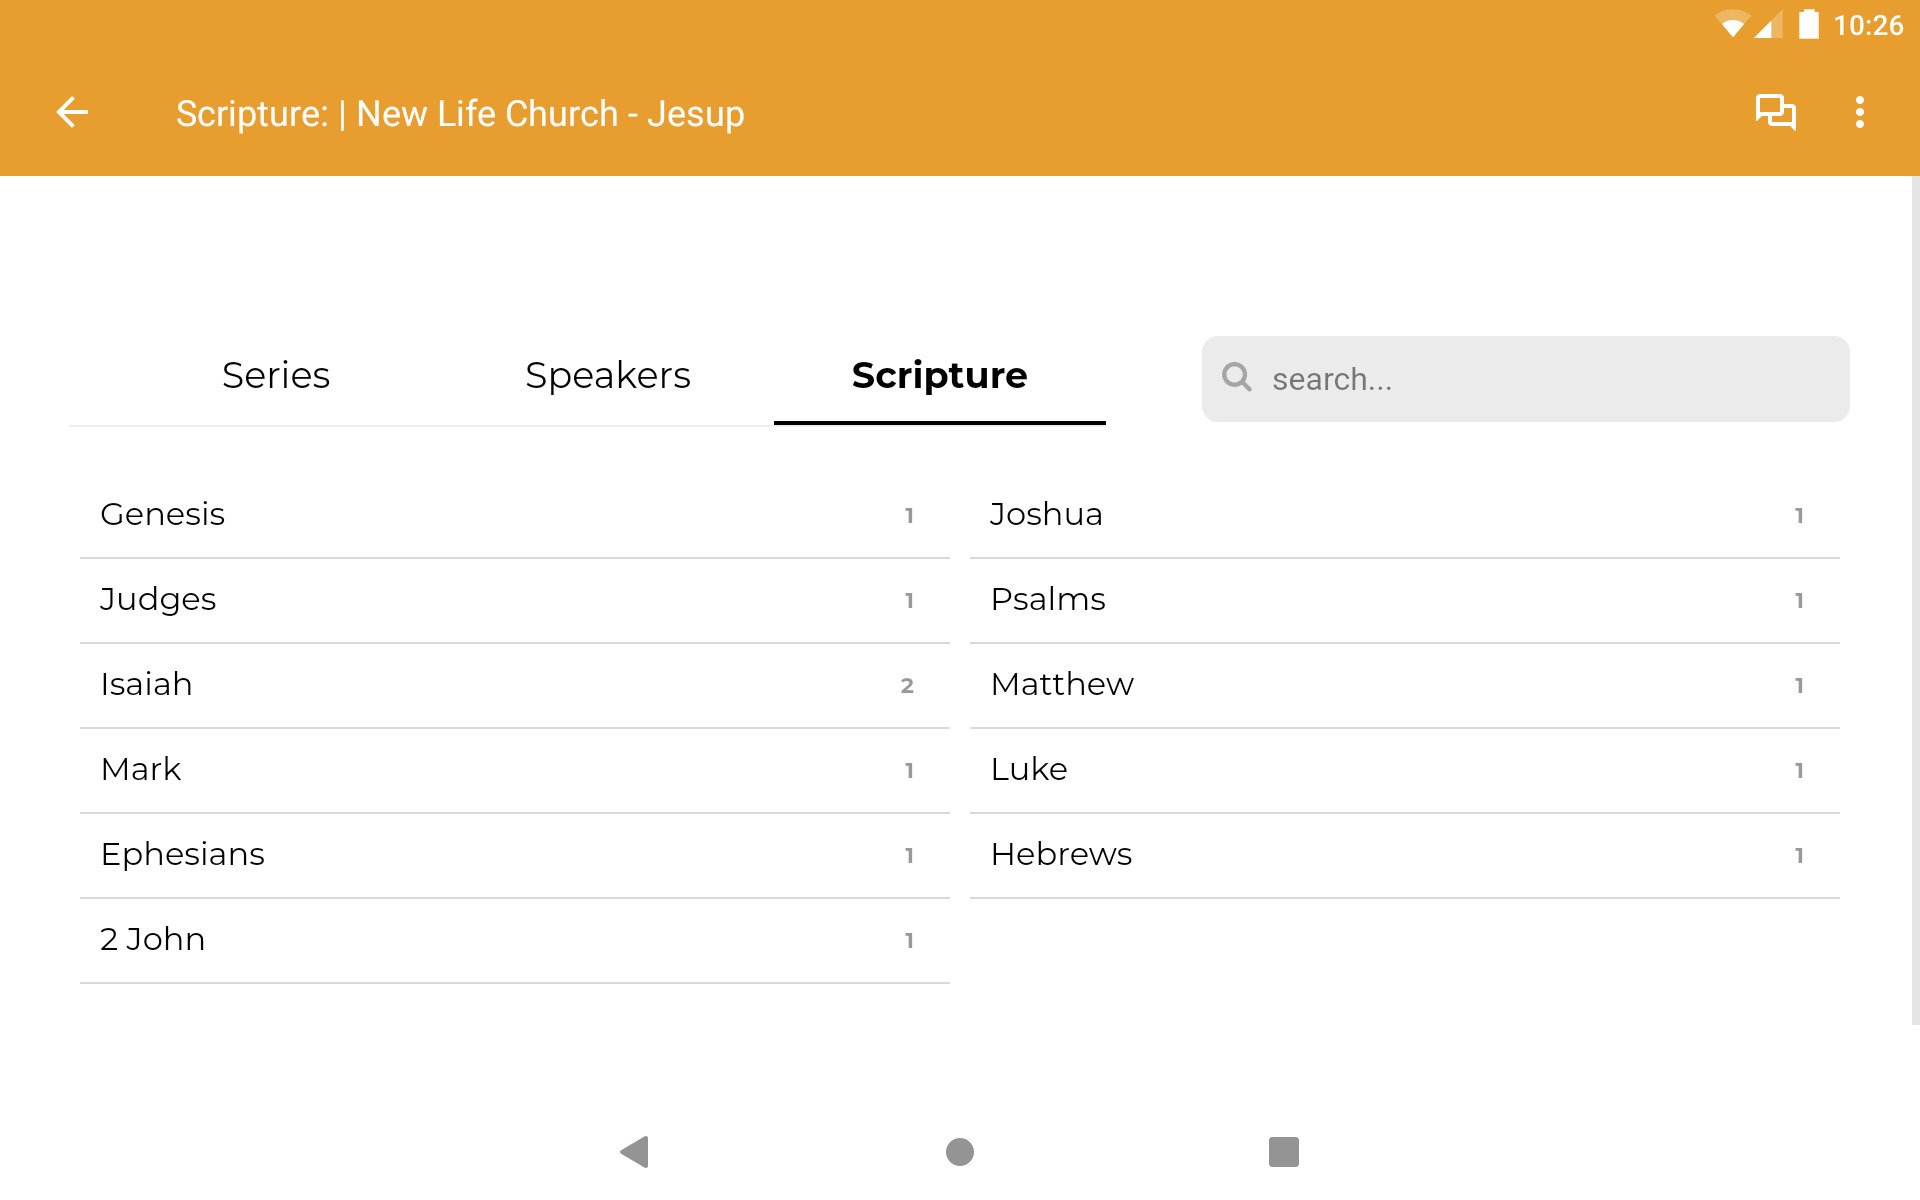1920x1200 pixels.
Task: Open the 2 John entry
Action: pyautogui.click(x=514, y=940)
